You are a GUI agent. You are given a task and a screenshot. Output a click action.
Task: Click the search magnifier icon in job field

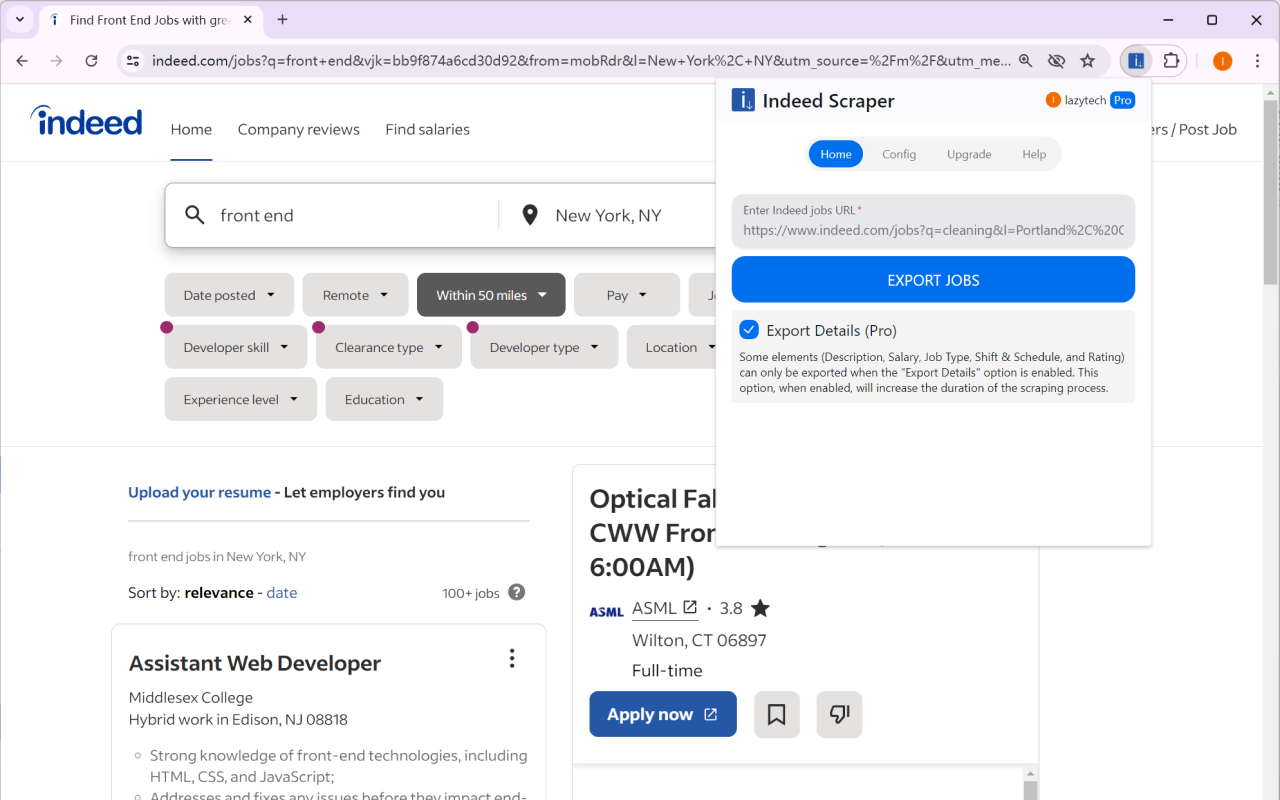(195, 215)
